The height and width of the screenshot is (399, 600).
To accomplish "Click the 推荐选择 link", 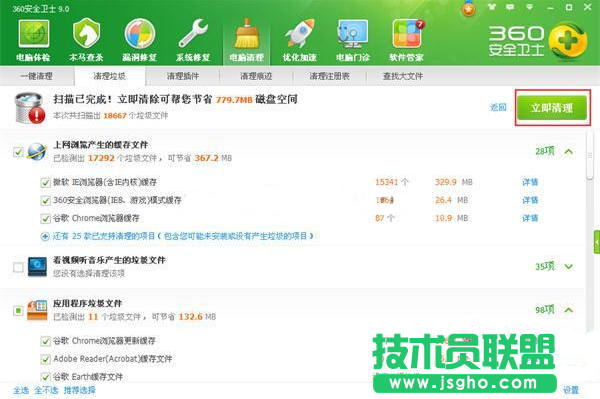I will tap(80, 390).
